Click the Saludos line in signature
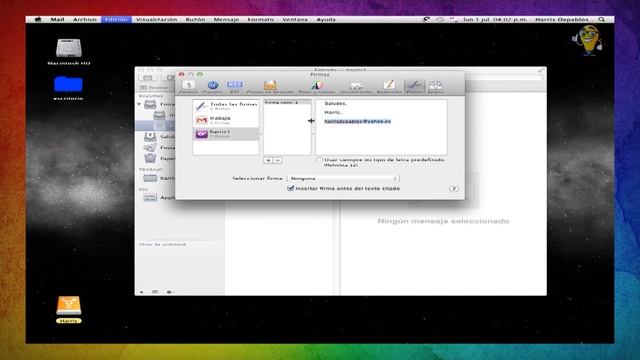The width and height of the screenshot is (640, 360). coord(335,104)
